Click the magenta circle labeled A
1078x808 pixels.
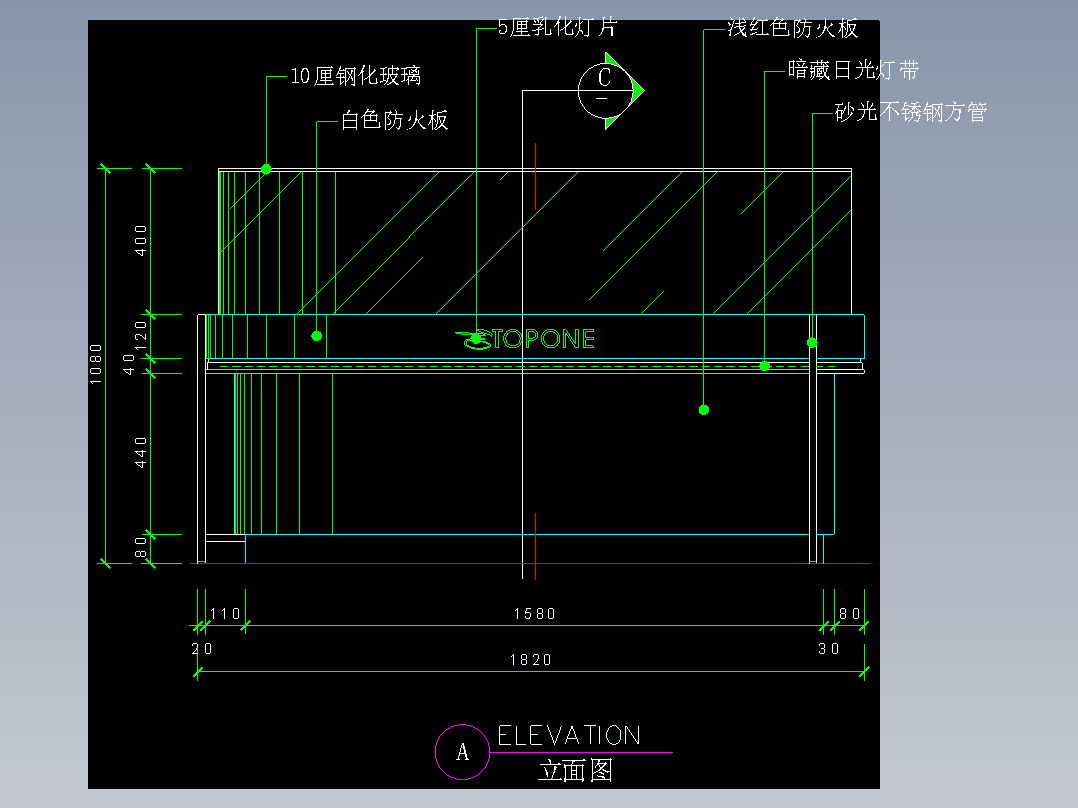point(462,752)
